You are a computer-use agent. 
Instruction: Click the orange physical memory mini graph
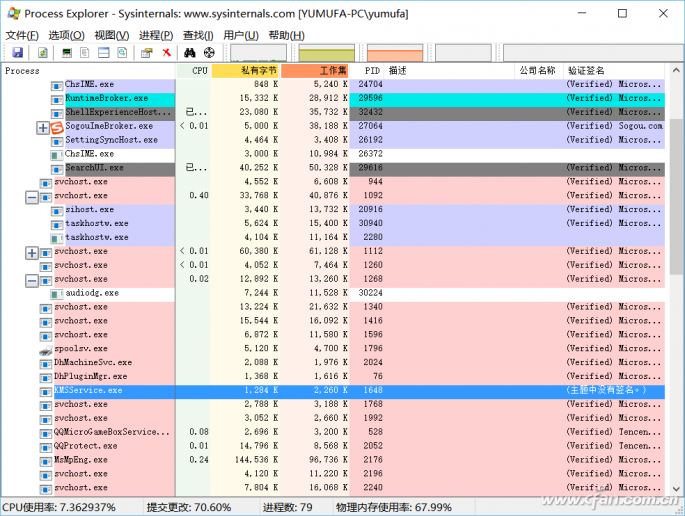tap(395, 53)
